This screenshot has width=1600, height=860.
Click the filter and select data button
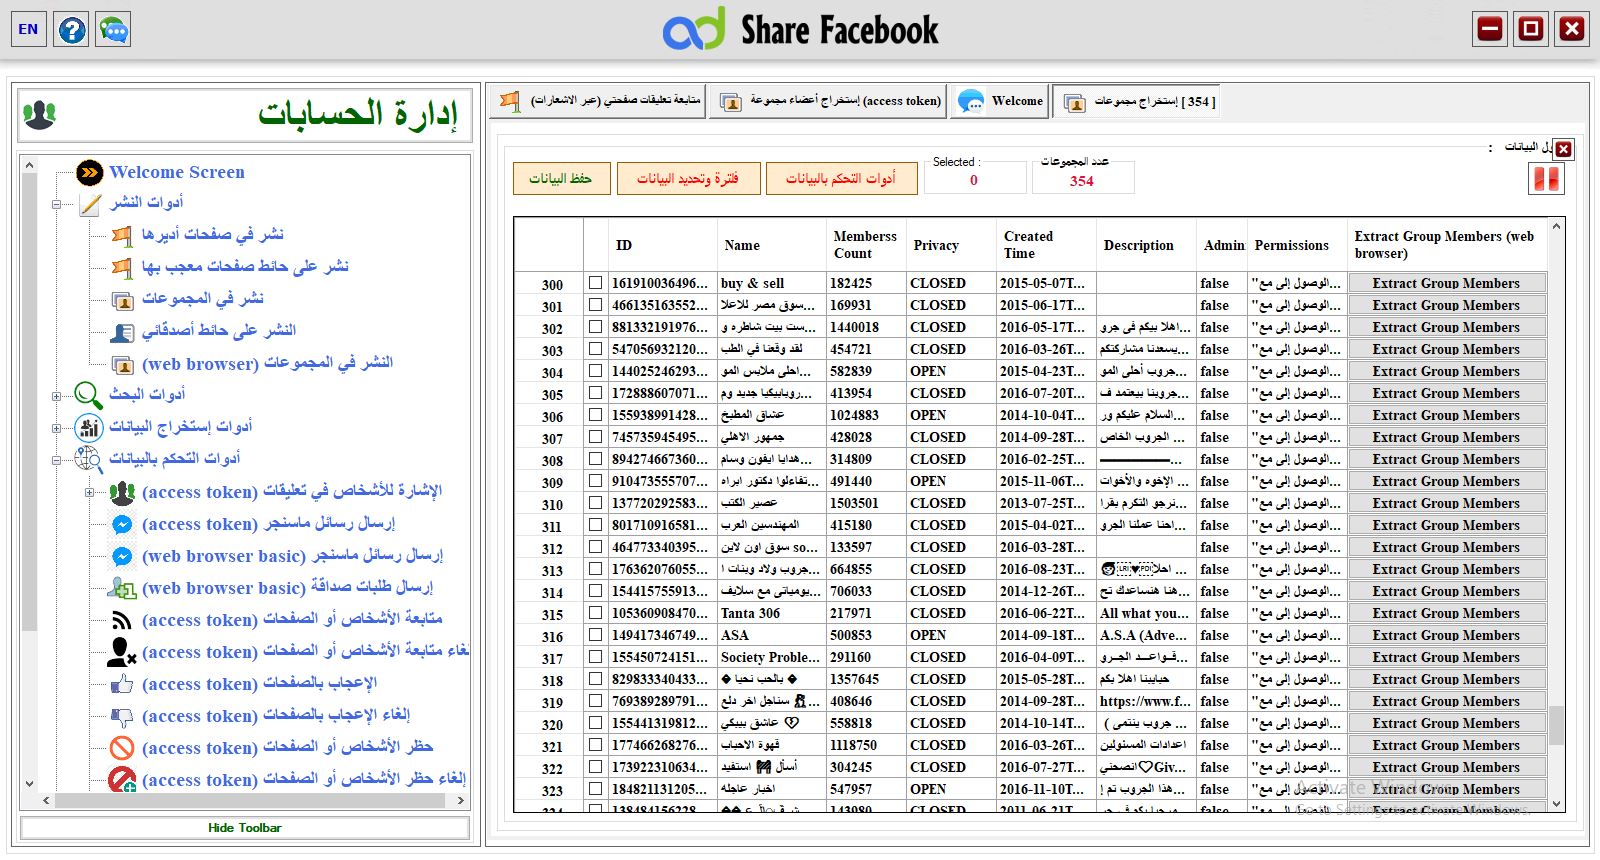tap(688, 178)
